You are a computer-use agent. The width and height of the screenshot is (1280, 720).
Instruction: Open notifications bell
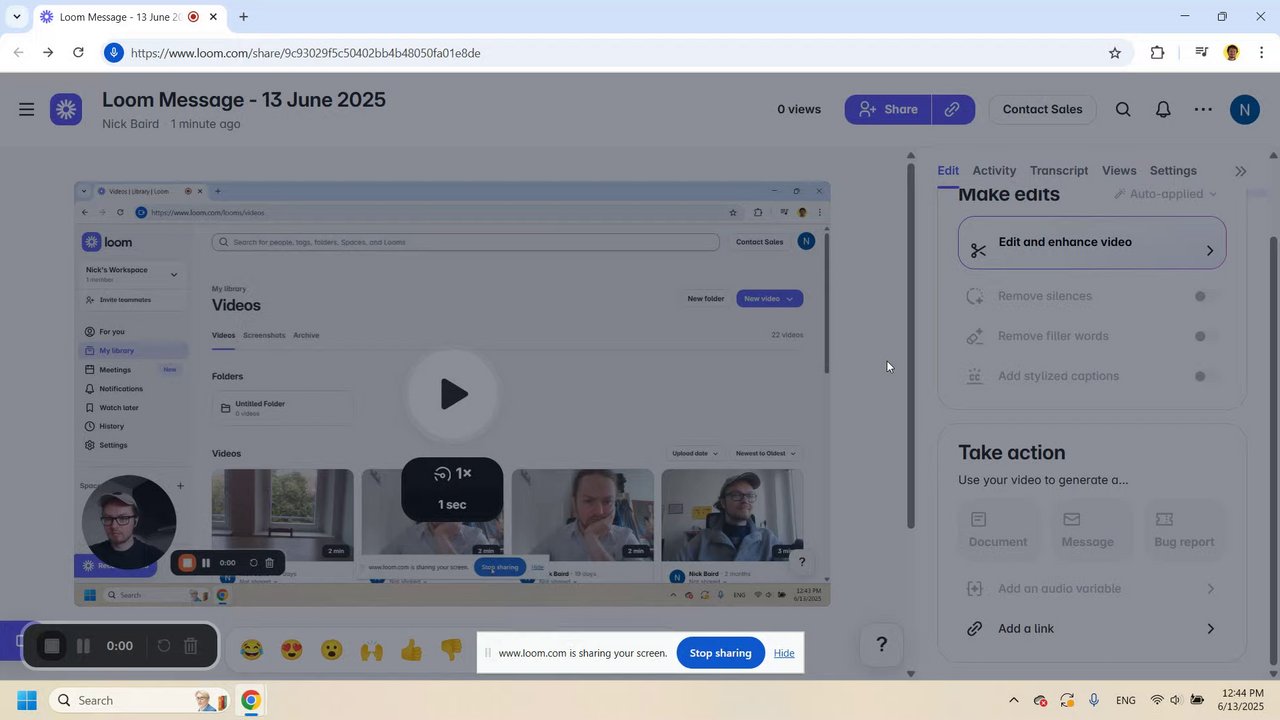pos(1163,109)
